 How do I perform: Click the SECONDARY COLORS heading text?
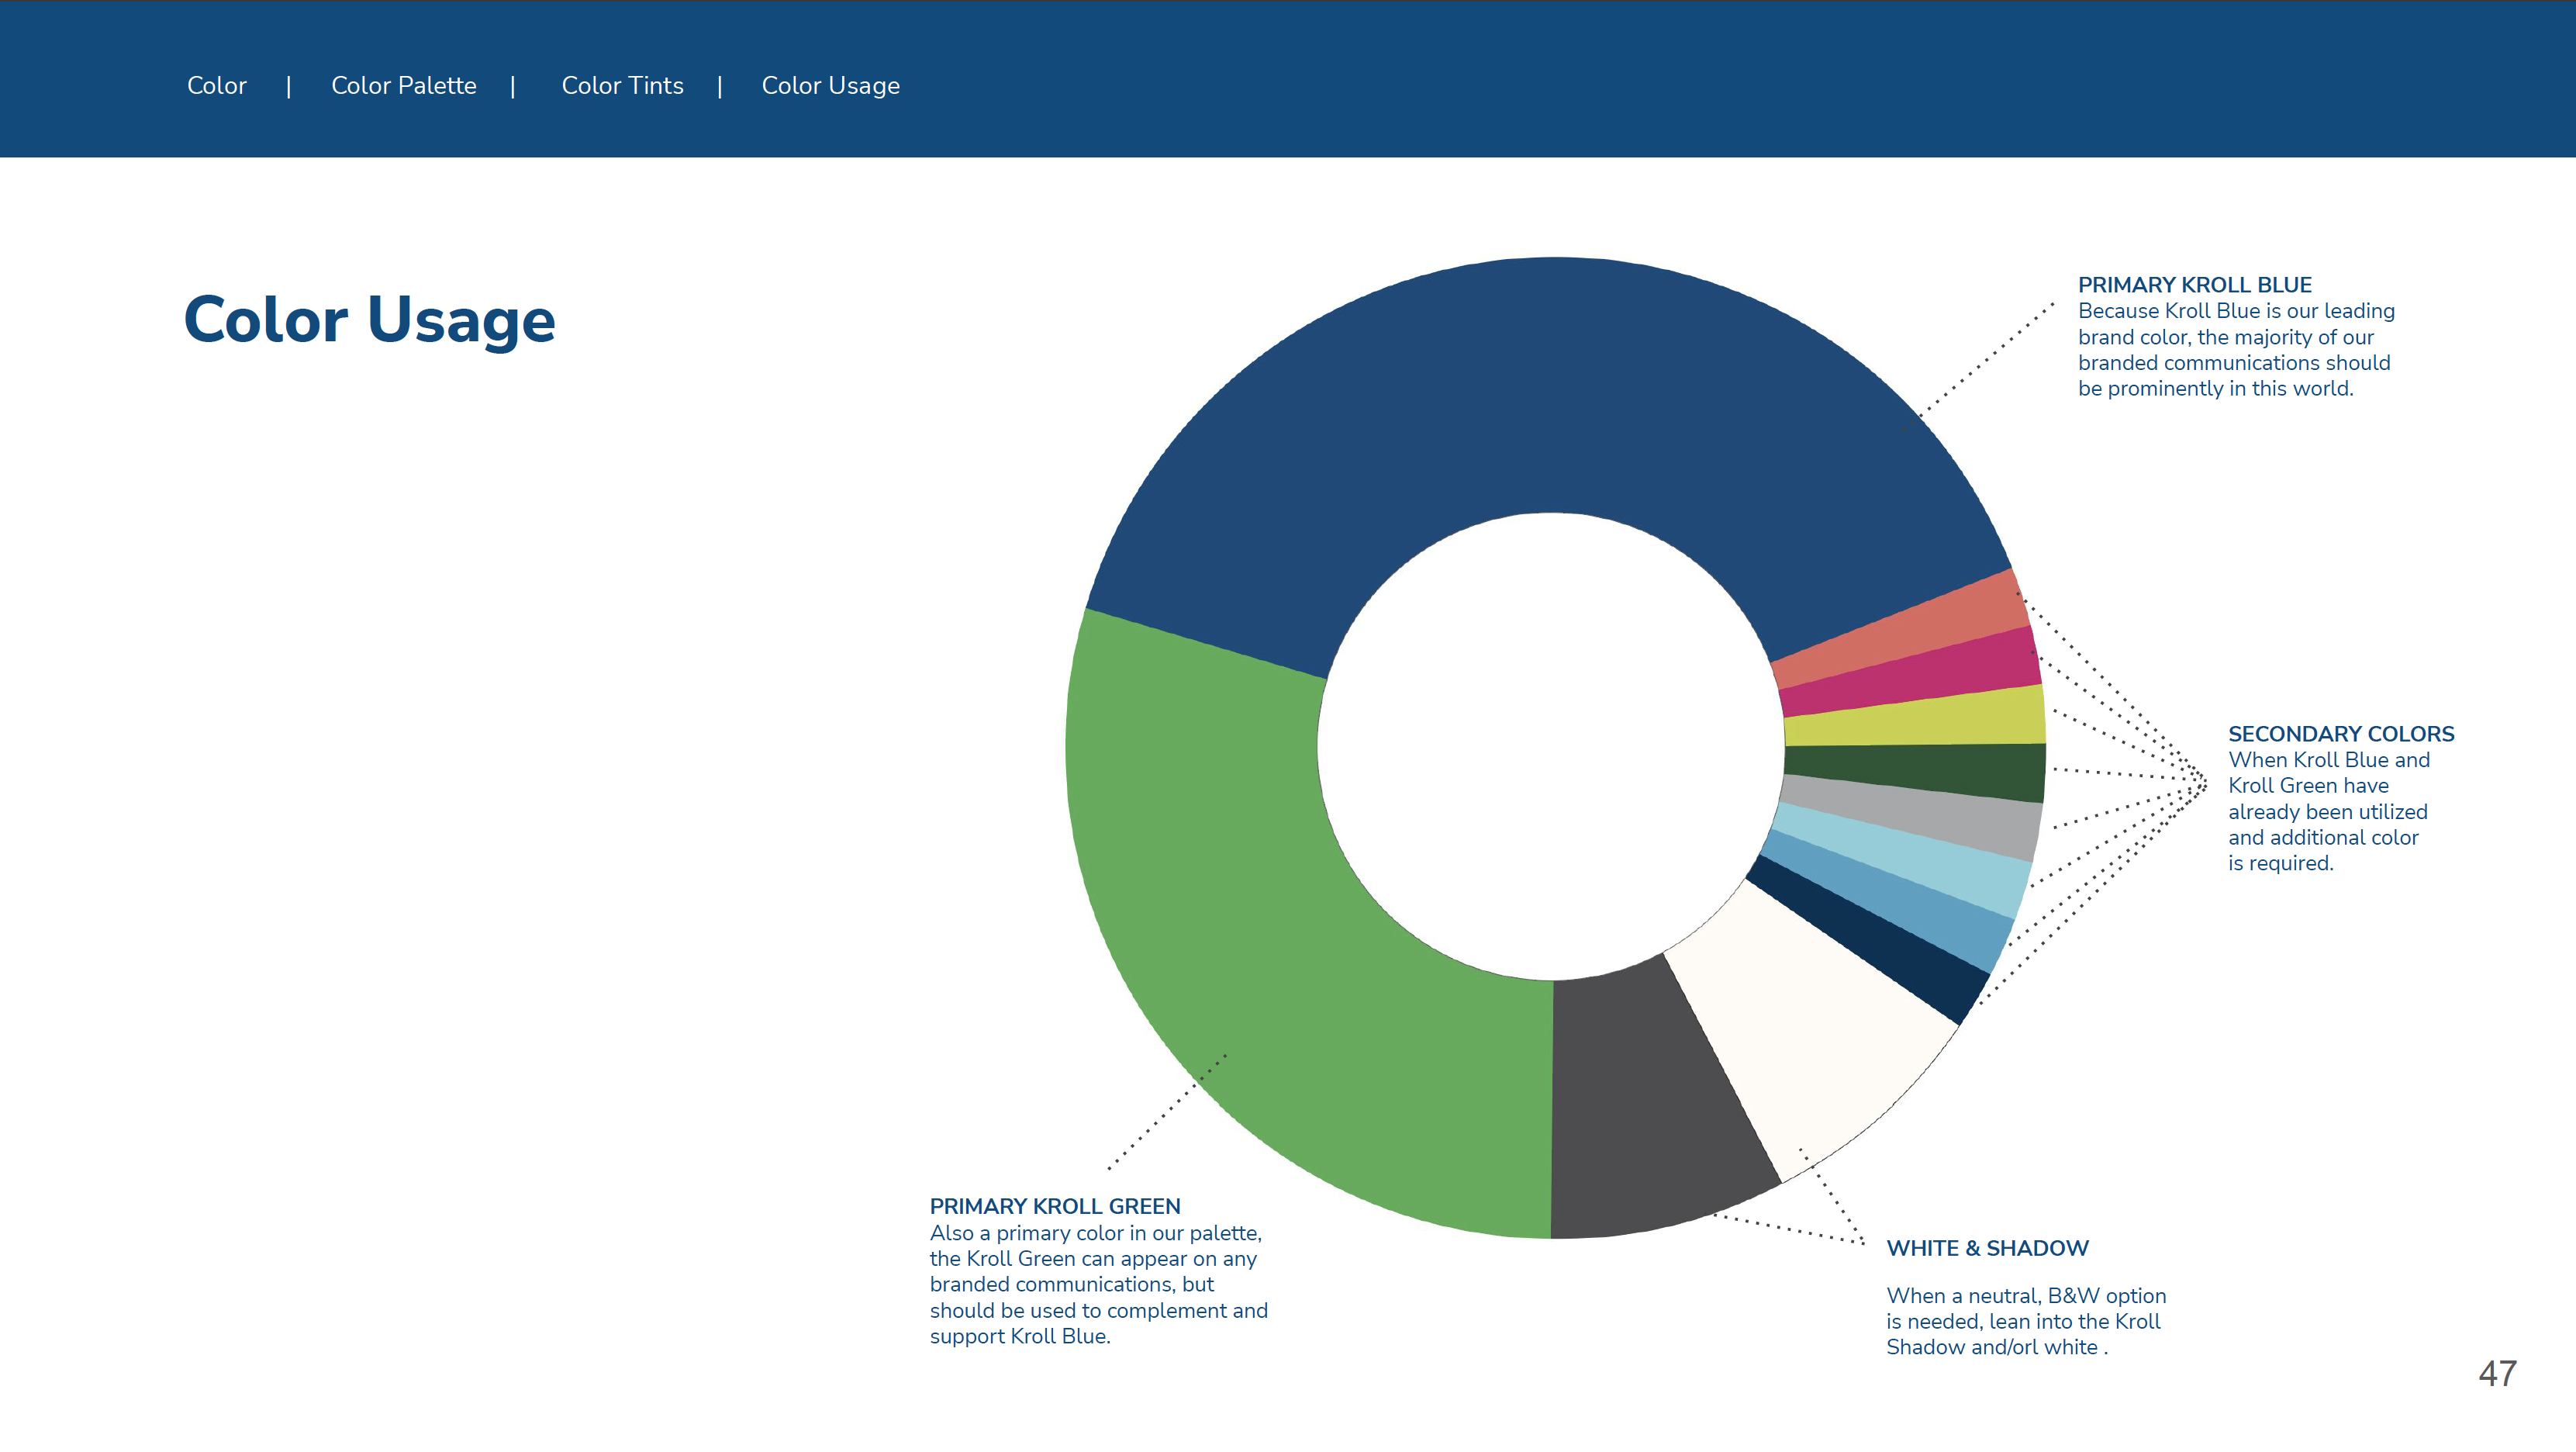click(x=2340, y=734)
